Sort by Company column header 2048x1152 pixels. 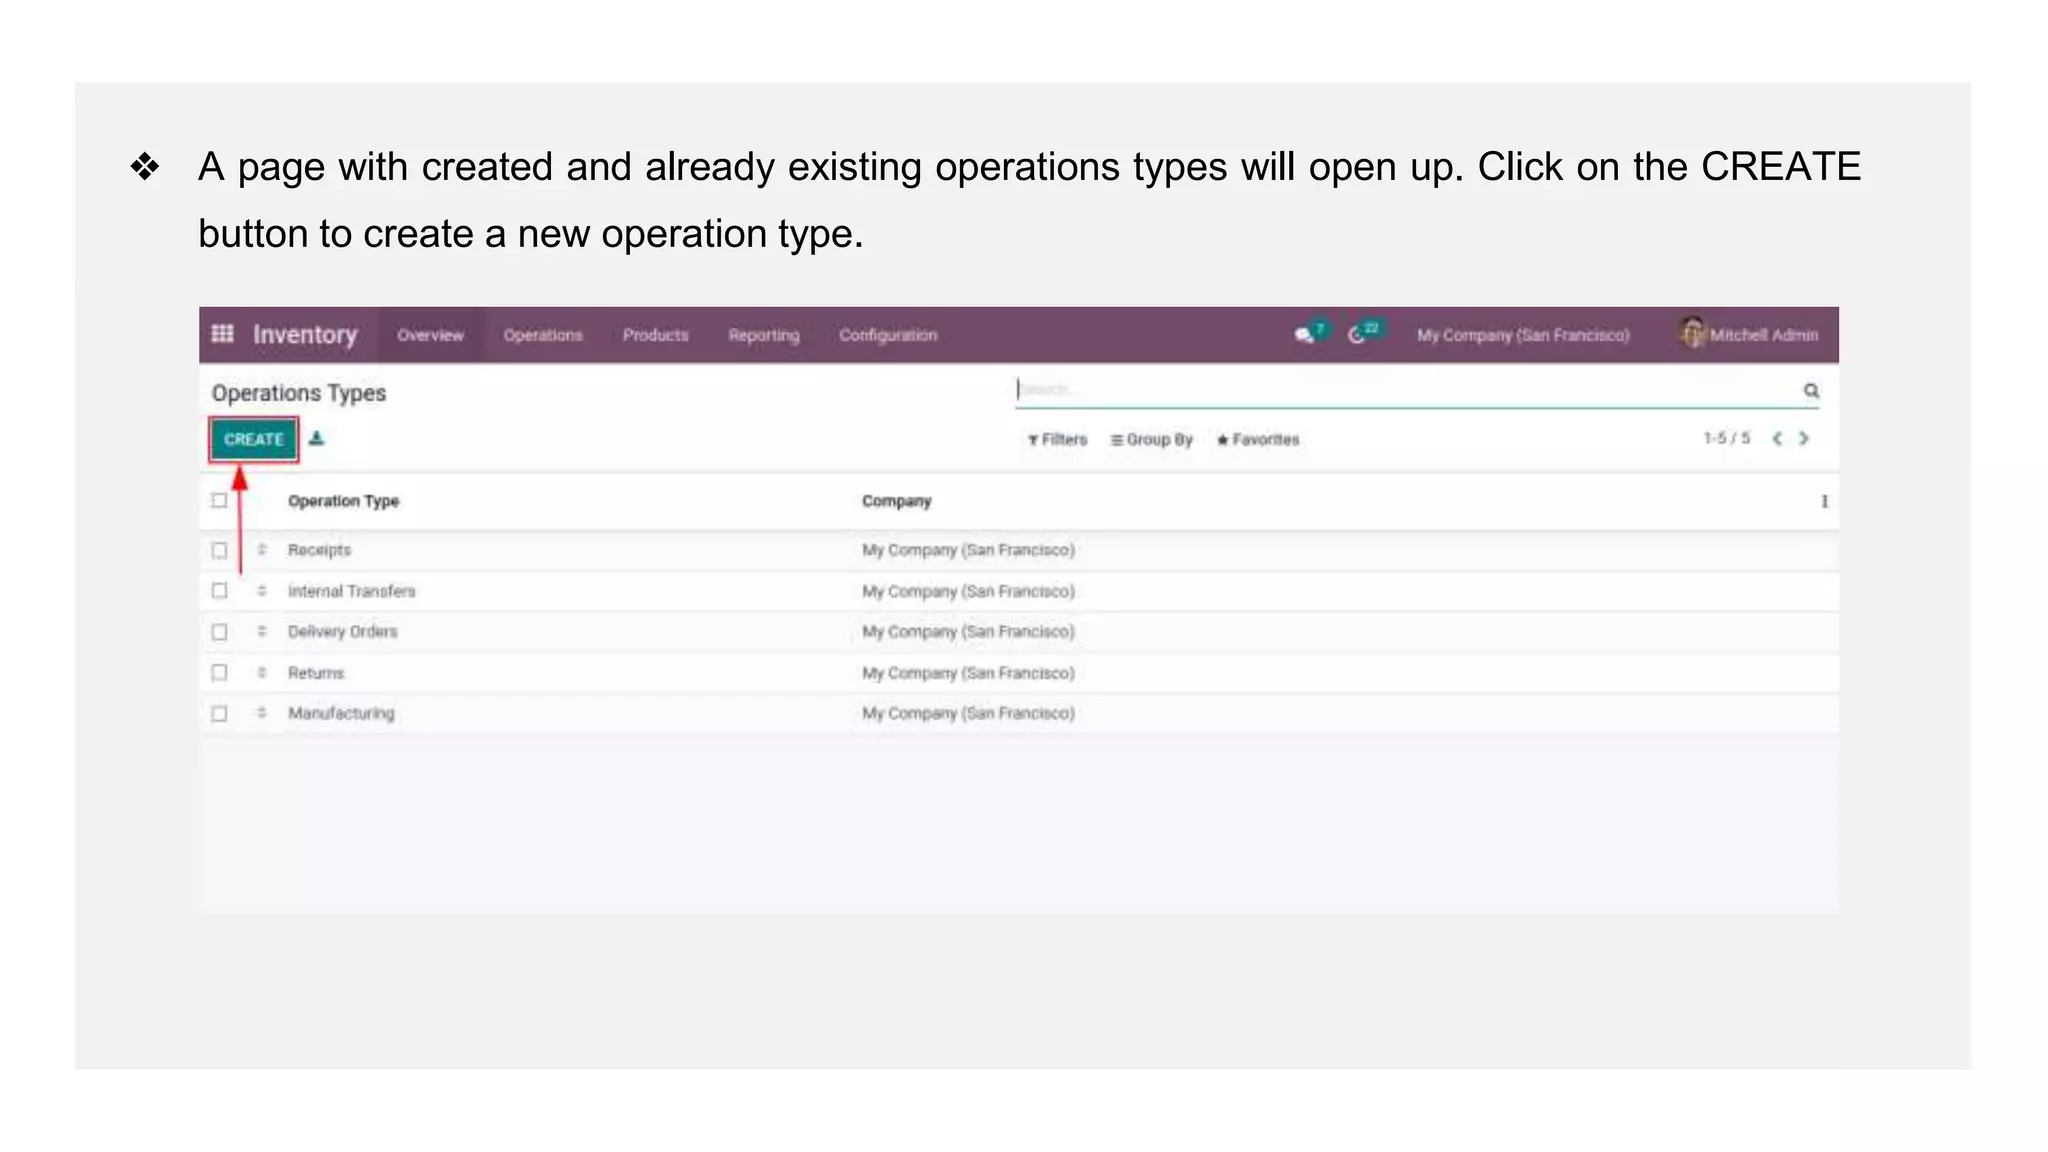(896, 501)
